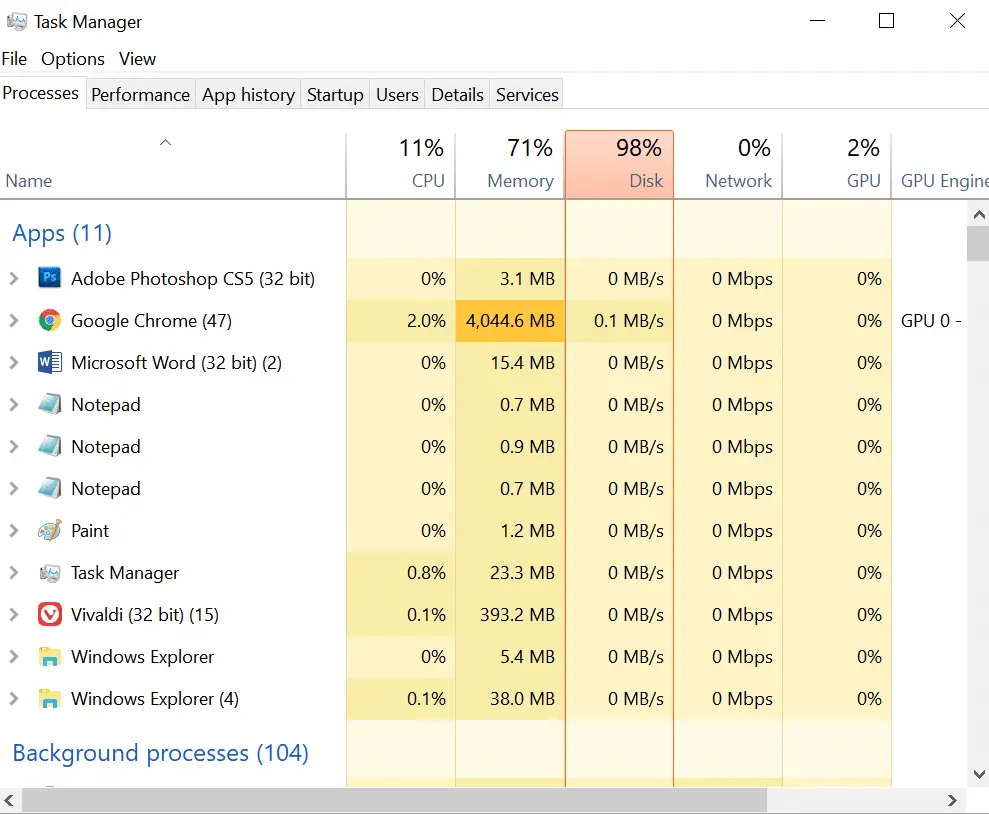Click the Windows Explorer (4) folder icon

click(x=50, y=699)
